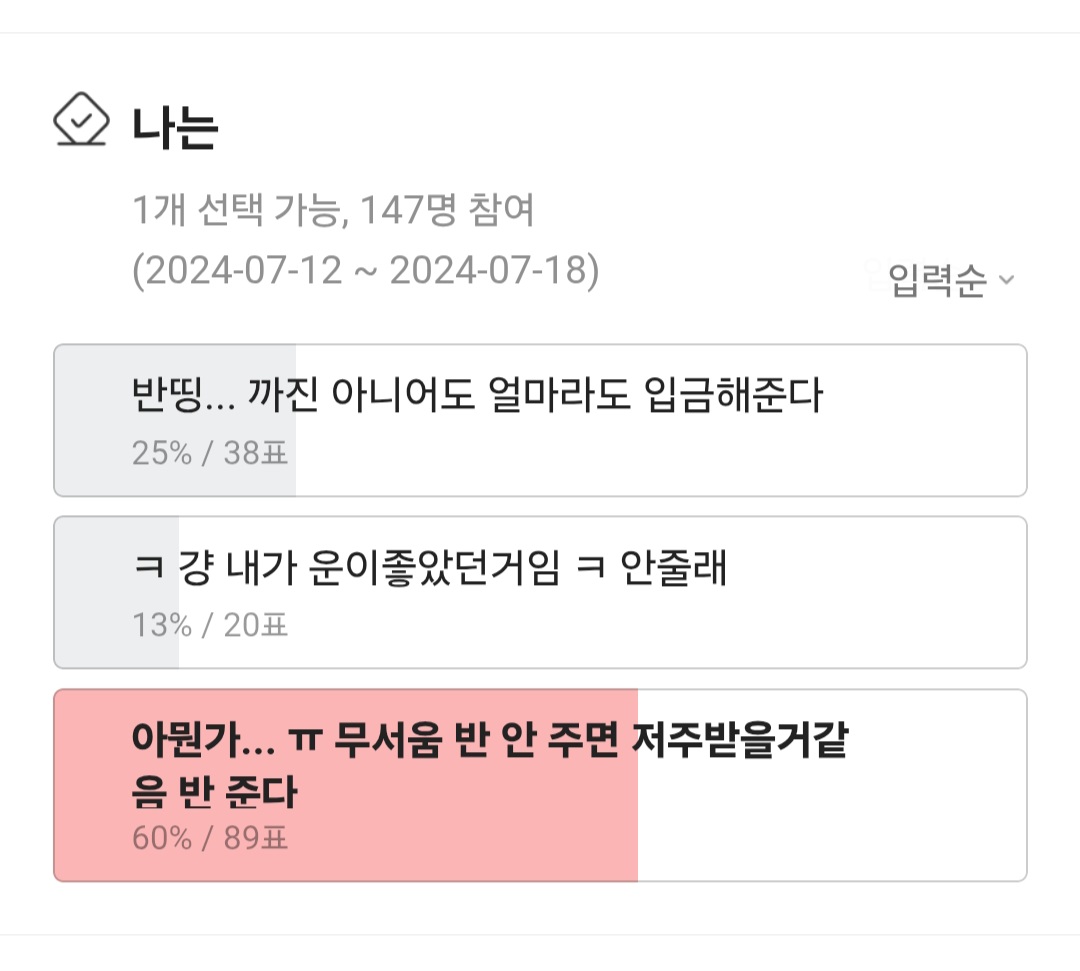Click the 60% / 89표 vote count
Viewport: 1080px width, 971px height.
(209, 838)
